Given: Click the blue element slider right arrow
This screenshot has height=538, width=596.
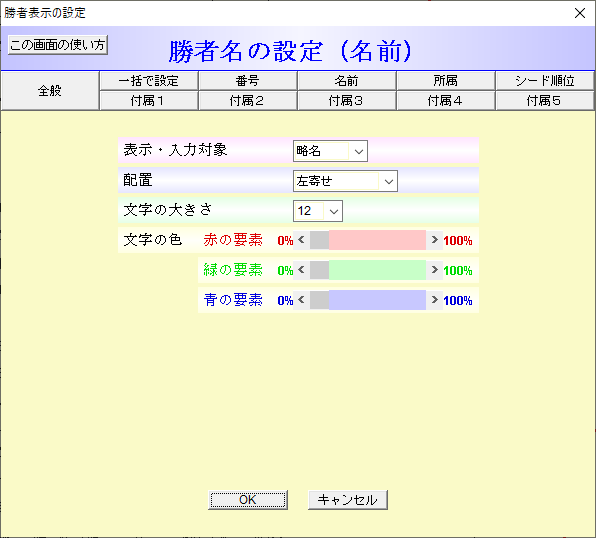Looking at the screenshot, I should coord(434,300).
